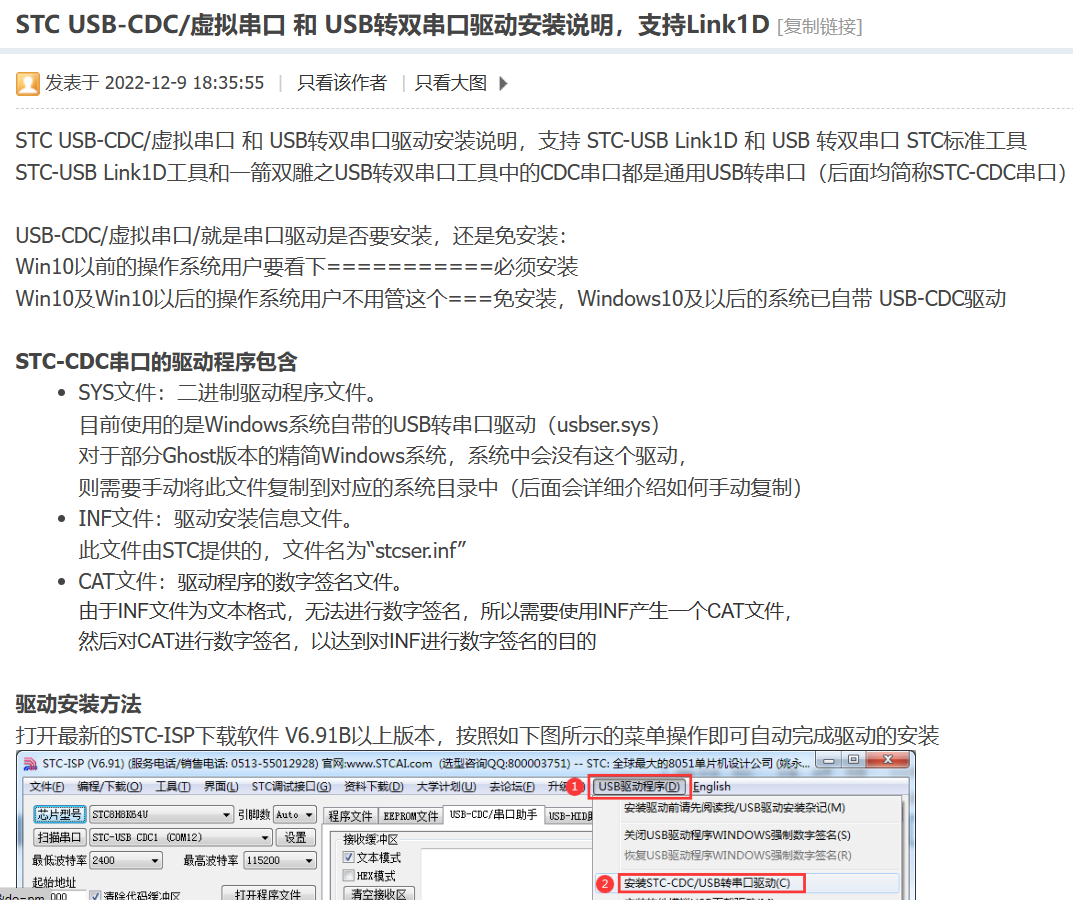Viewport: 1073px width, 900px height.
Task: Click the bullet line CAT文件：驱动程序的数字签名文件
Action: tap(240, 582)
